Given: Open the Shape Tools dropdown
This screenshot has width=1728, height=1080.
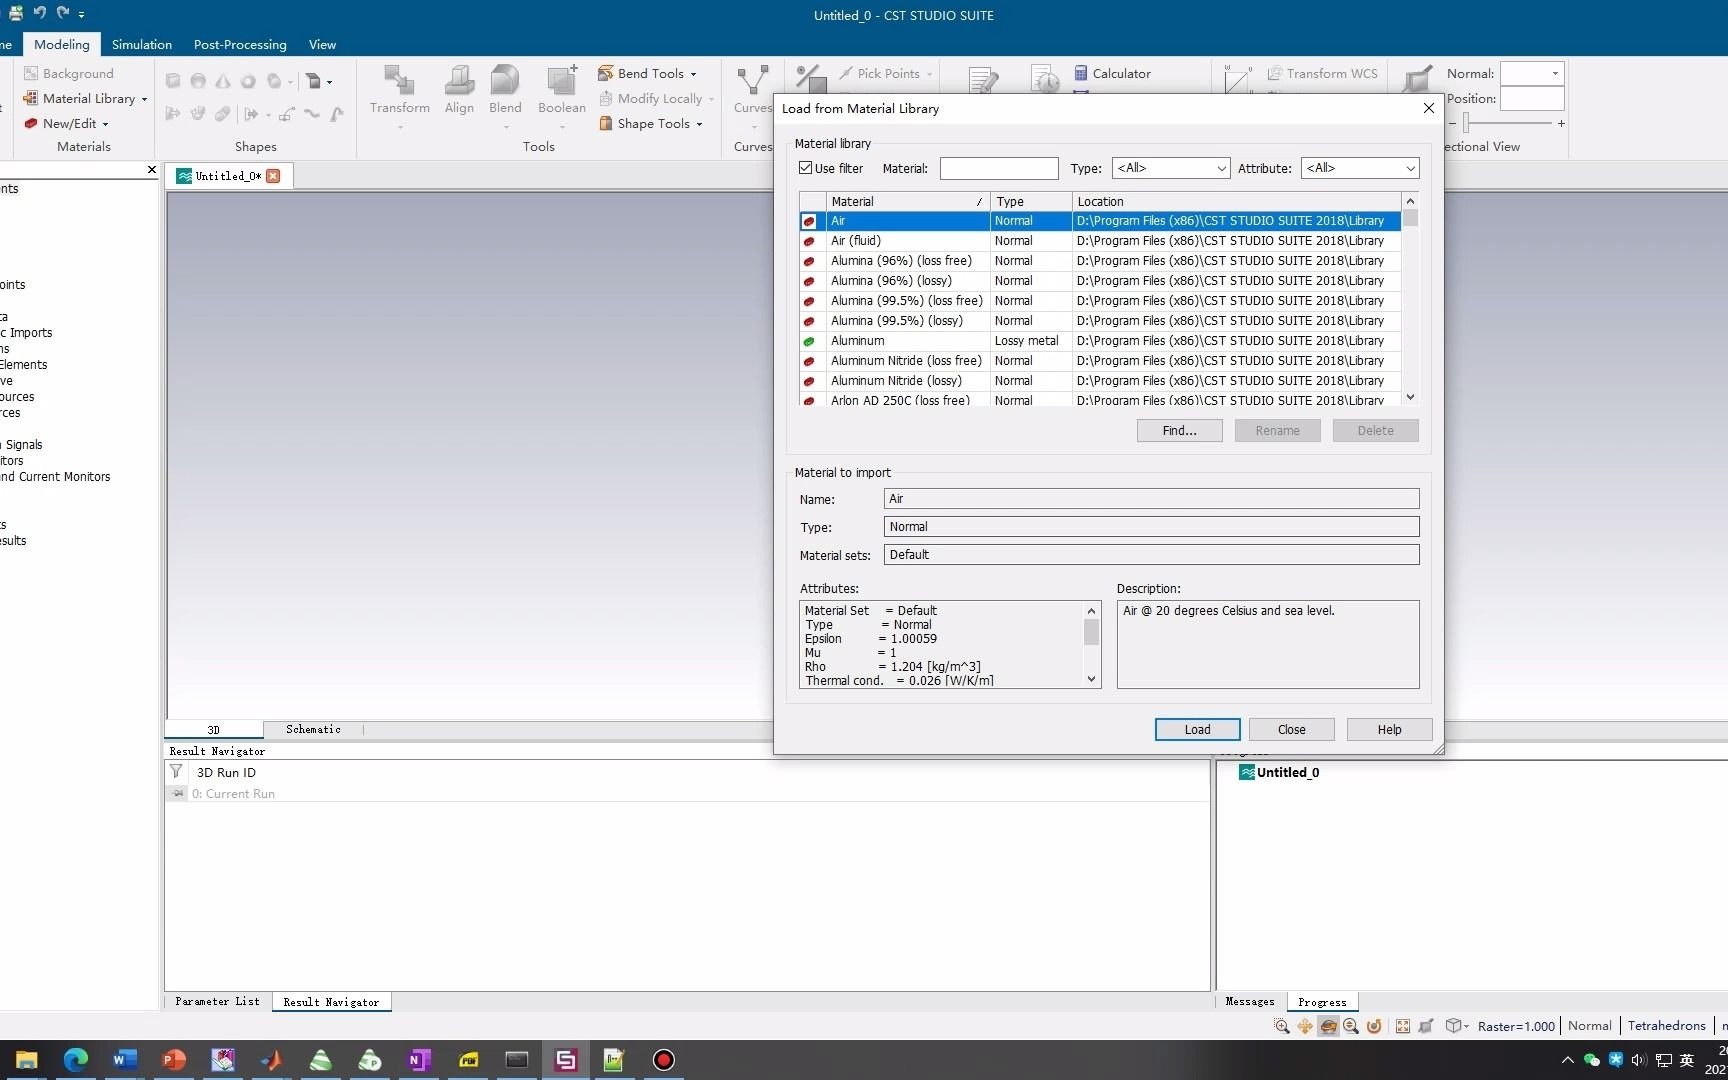Looking at the screenshot, I should point(650,123).
